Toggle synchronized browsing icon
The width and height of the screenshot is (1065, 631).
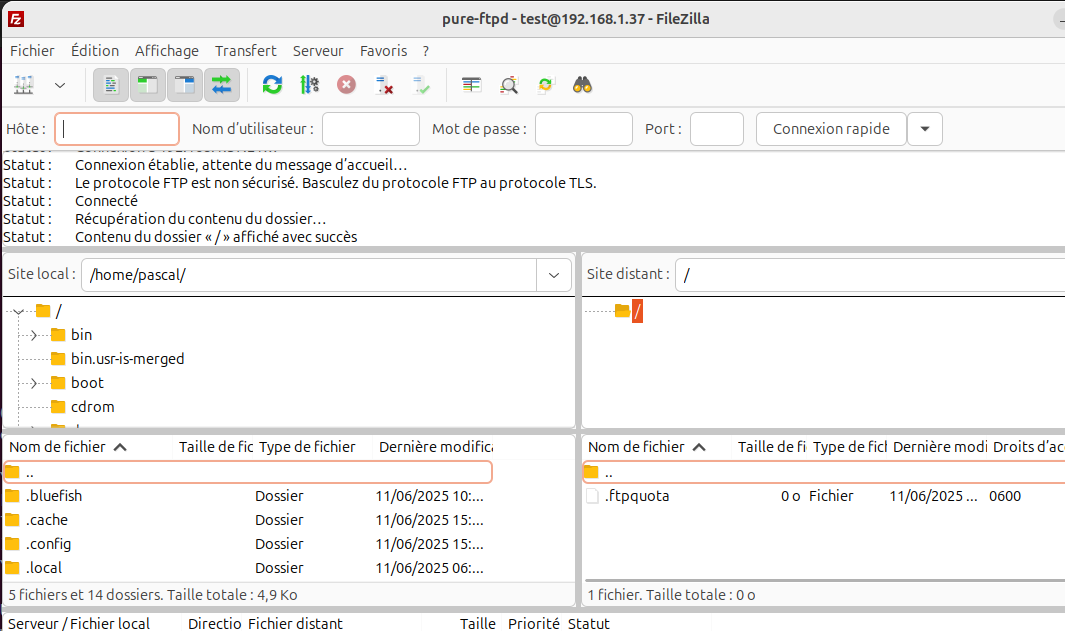[545, 85]
